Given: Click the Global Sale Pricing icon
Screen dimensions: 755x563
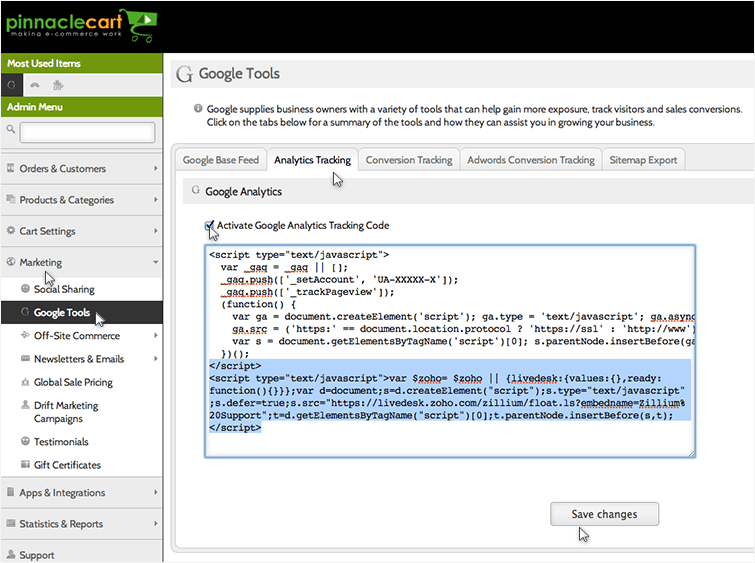Looking at the screenshot, I should [x=26, y=381].
